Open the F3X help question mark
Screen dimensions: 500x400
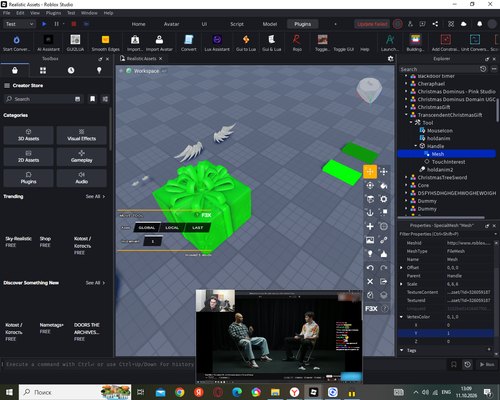[x=385, y=309]
